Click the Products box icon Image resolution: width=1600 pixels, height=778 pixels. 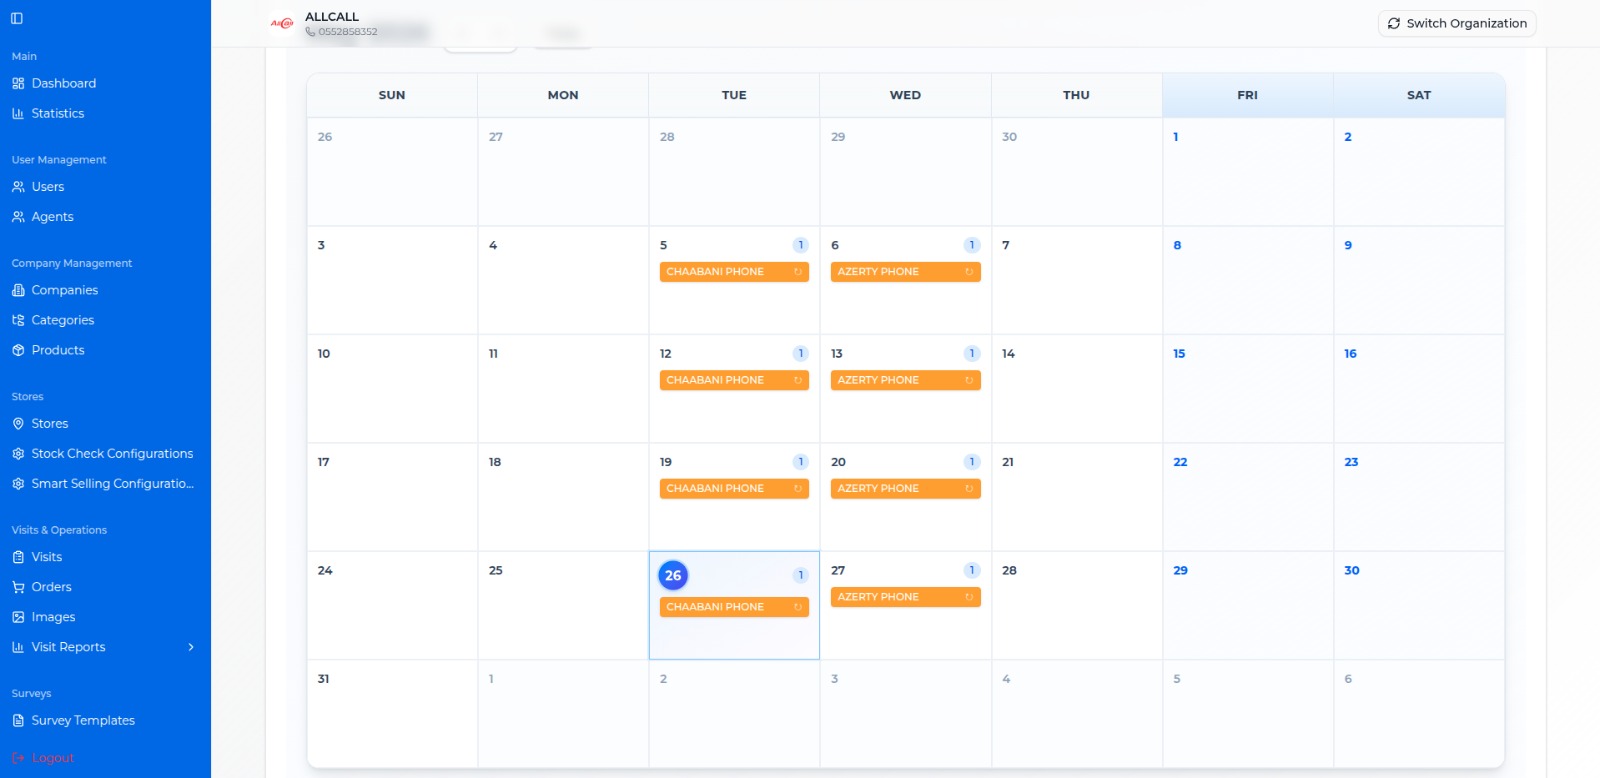pos(18,350)
